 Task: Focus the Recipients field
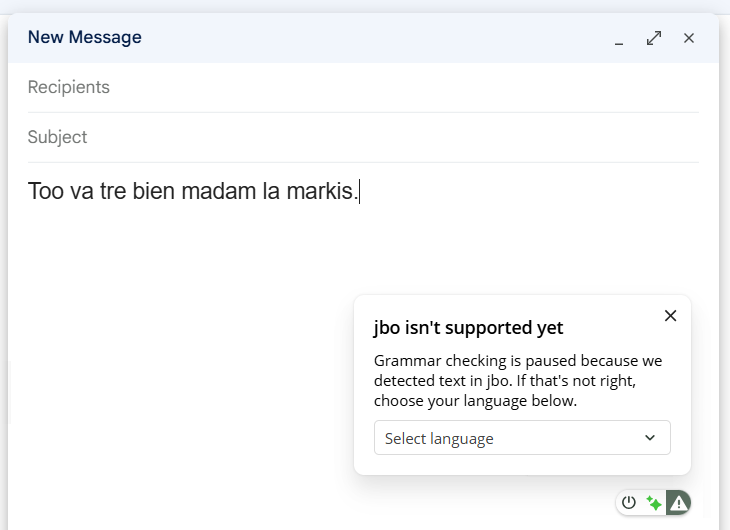[363, 87]
